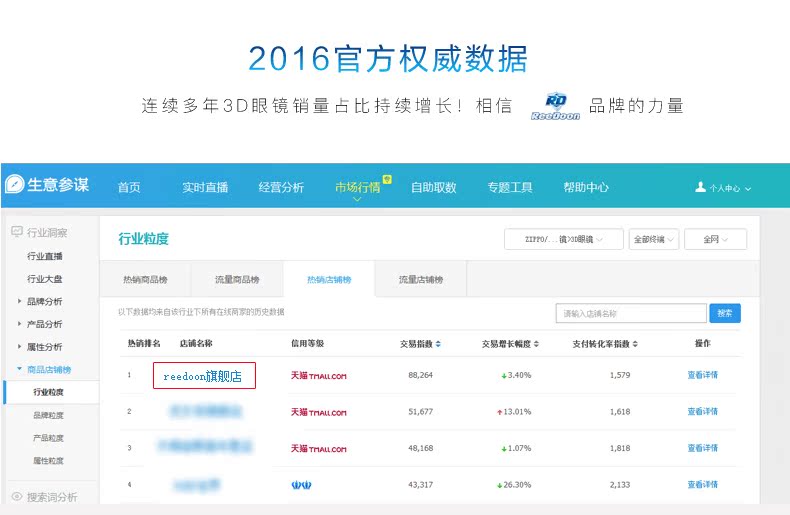Open the 个人中心 dropdown menu
Image resolution: width=790 pixels, height=515 pixels.
click(x=723, y=187)
